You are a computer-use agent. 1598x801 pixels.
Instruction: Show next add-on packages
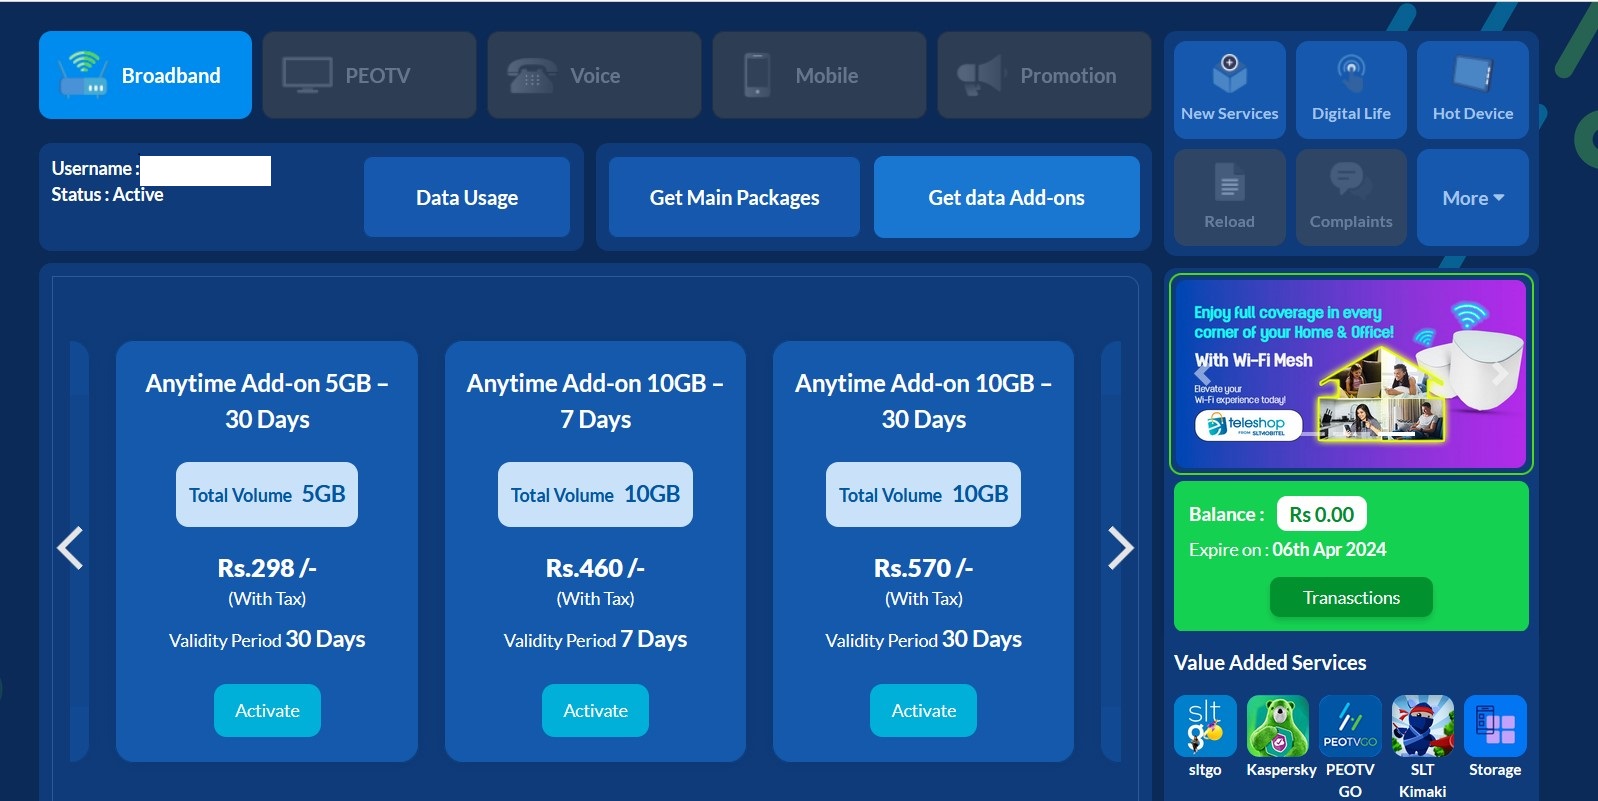[1121, 548]
